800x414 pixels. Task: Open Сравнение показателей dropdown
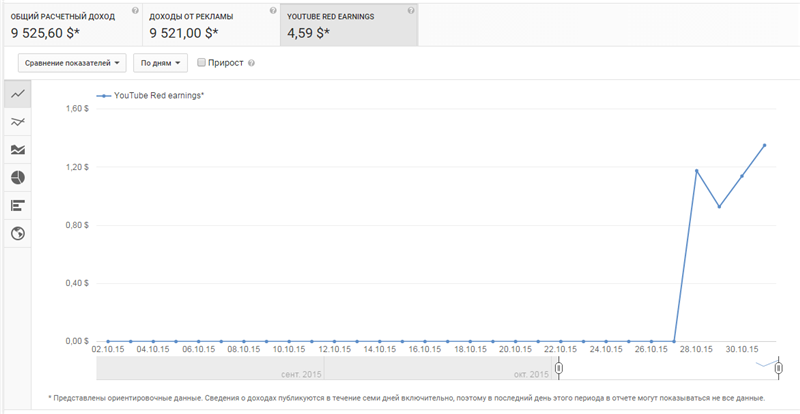(x=72, y=63)
